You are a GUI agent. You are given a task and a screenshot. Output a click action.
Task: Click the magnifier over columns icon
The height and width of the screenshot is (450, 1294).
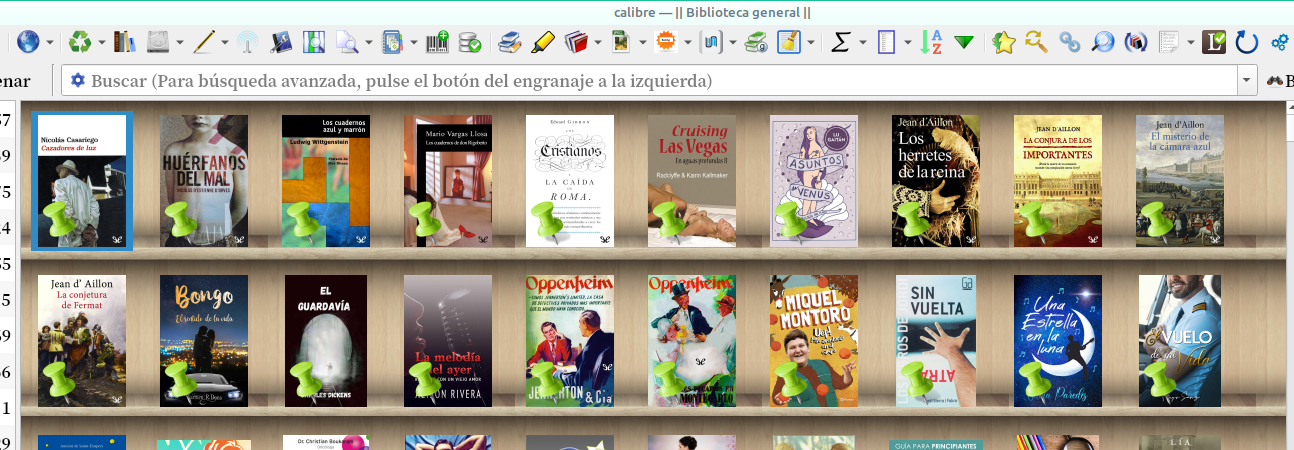pos(314,42)
